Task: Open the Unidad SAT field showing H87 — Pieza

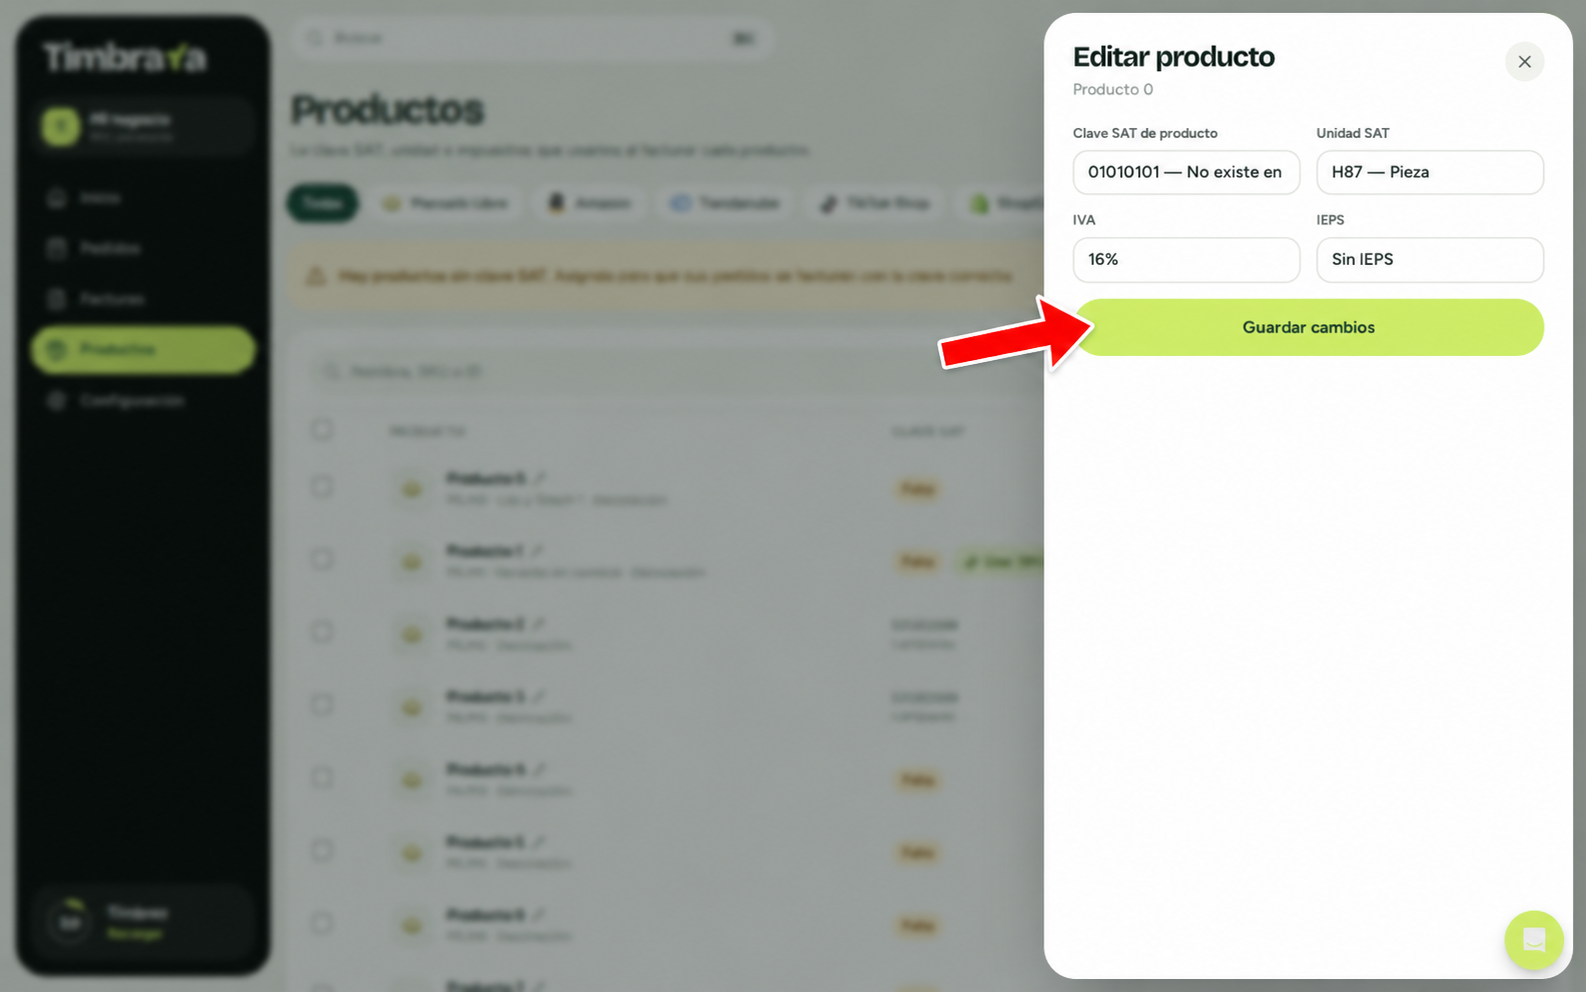Action: point(1430,172)
